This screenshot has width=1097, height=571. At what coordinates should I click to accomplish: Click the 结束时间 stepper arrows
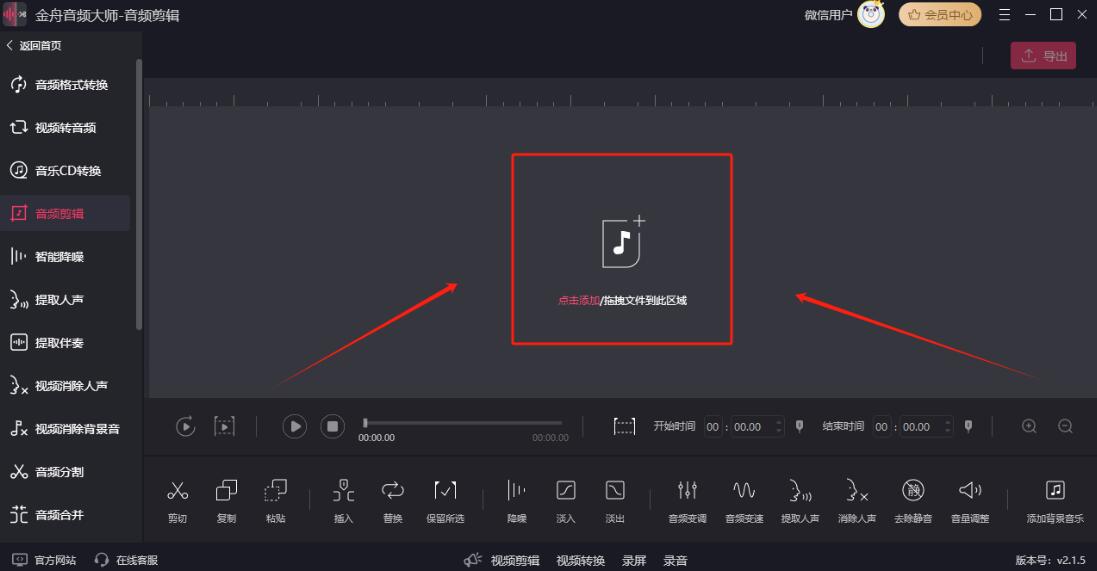947,427
